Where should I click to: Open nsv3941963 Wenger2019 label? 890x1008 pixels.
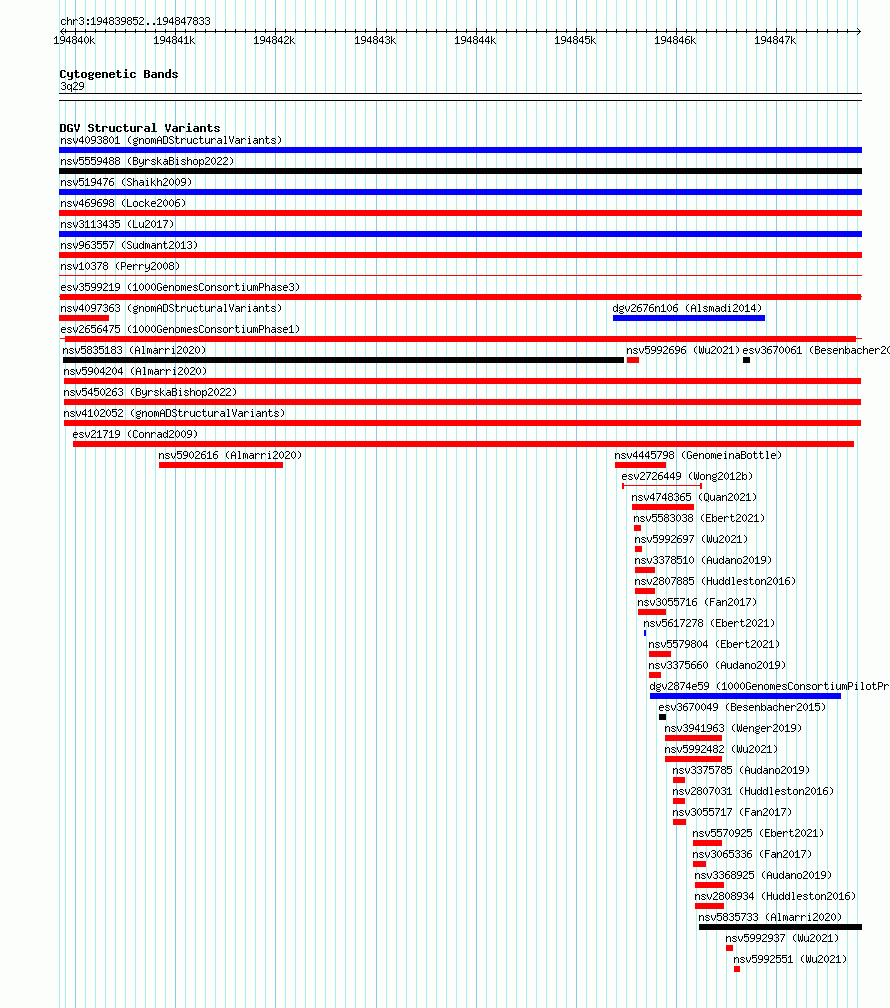click(733, 728)
